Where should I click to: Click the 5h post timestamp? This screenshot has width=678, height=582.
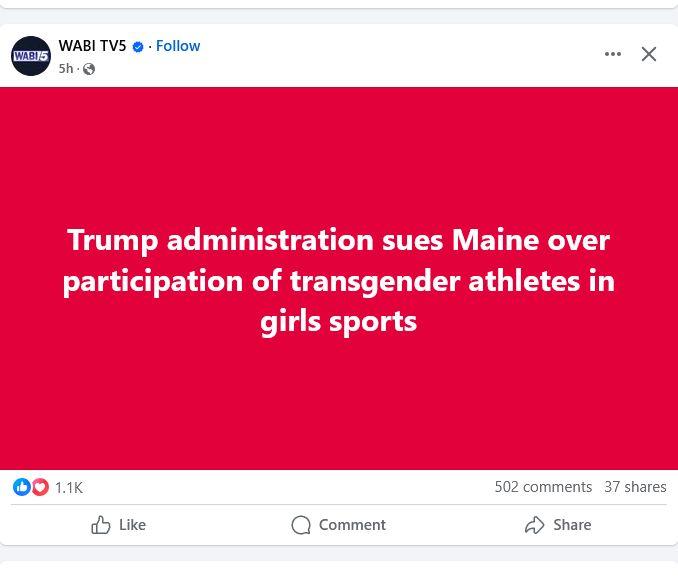(66, 69)
